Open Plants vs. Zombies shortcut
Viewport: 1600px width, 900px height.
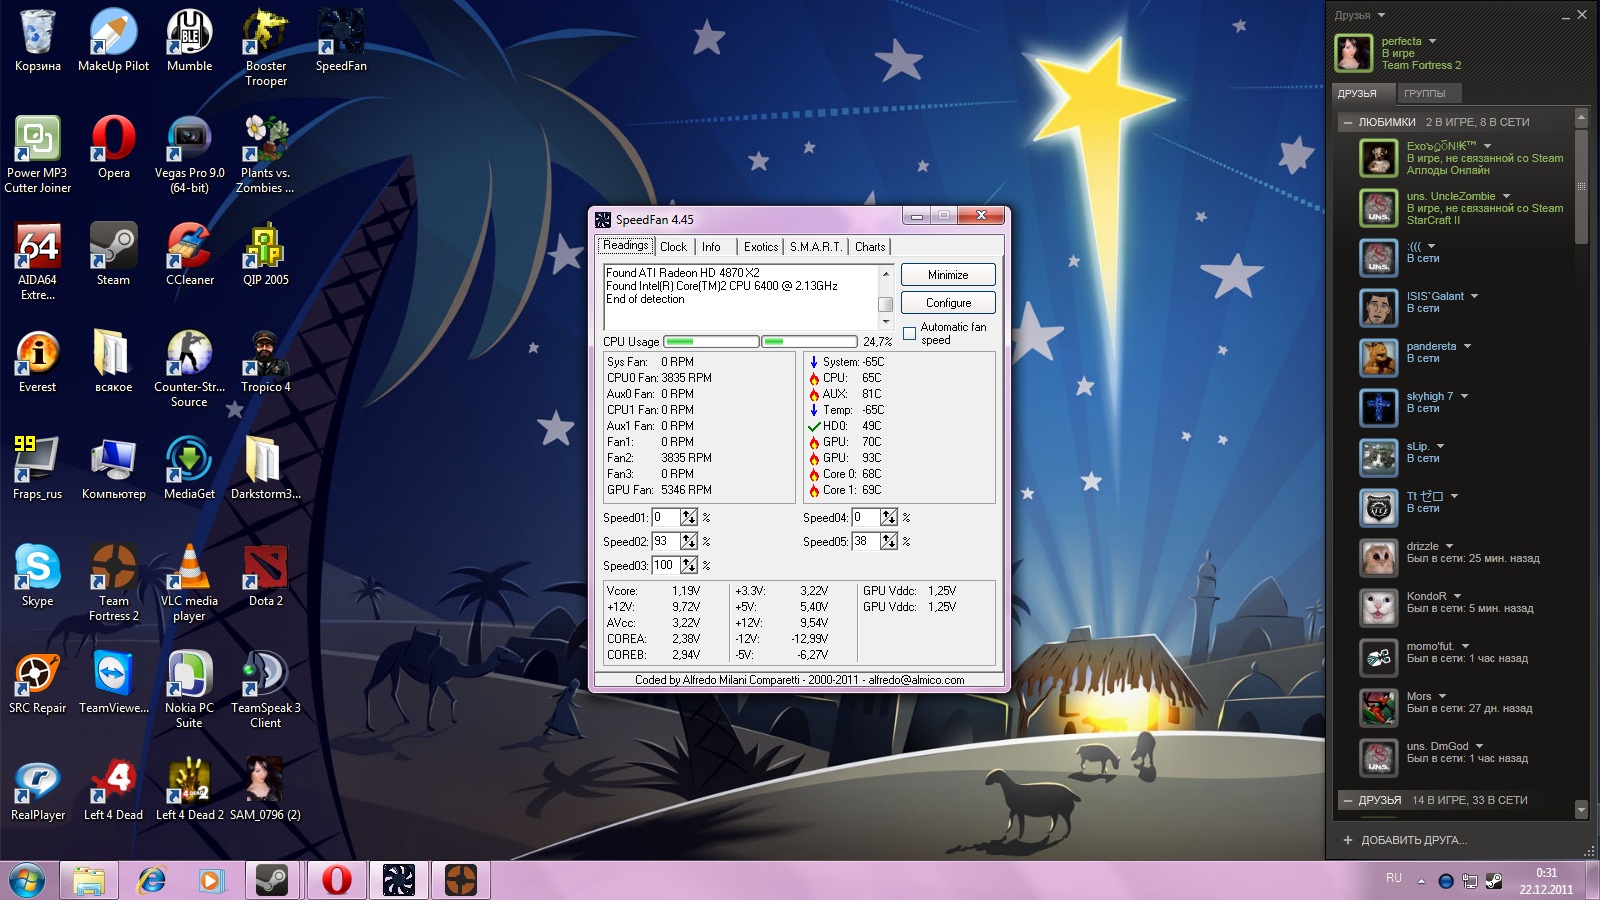(x=265, y=154)
